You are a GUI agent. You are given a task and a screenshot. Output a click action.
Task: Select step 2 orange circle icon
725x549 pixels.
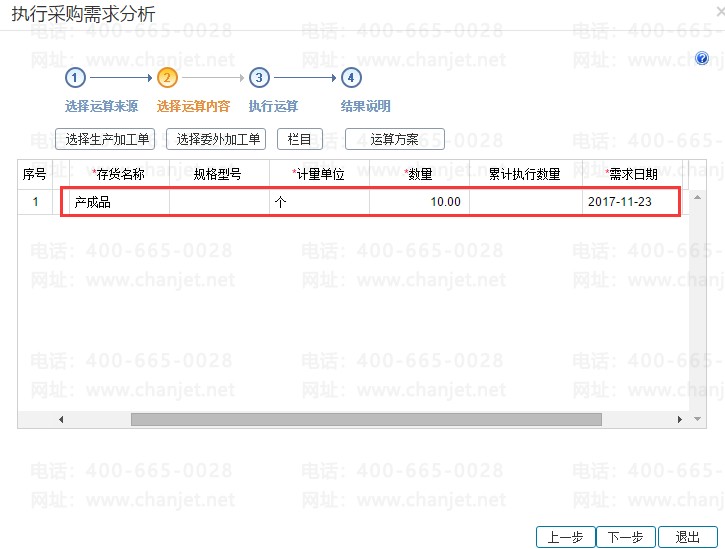click(x=167, y=78)
